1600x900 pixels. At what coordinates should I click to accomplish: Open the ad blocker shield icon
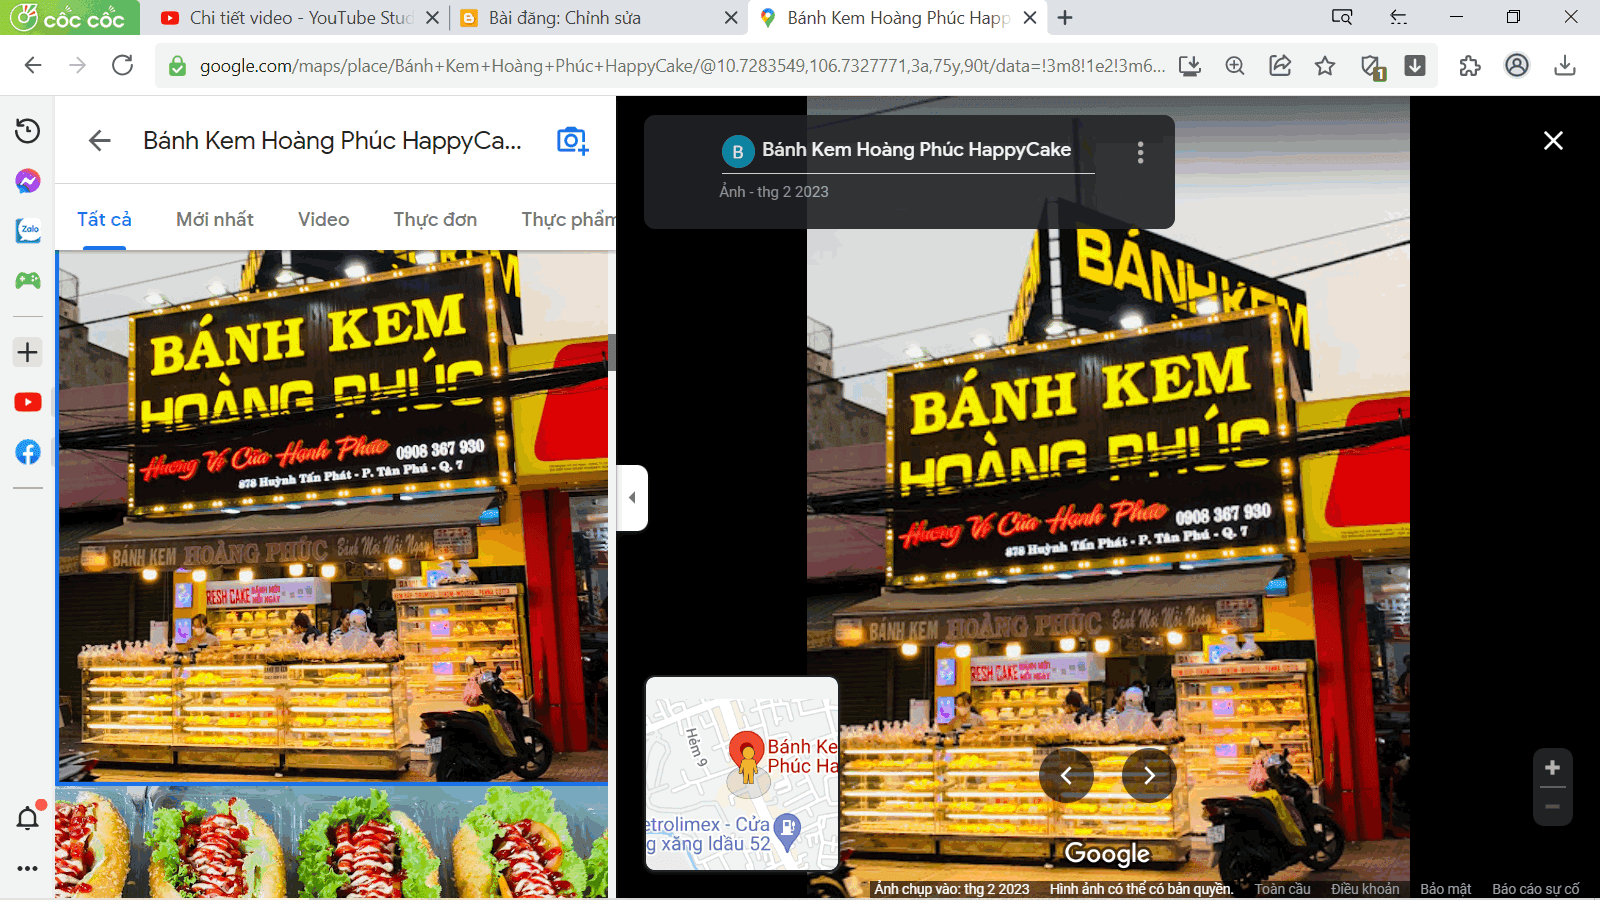[x=1372, y=67]
